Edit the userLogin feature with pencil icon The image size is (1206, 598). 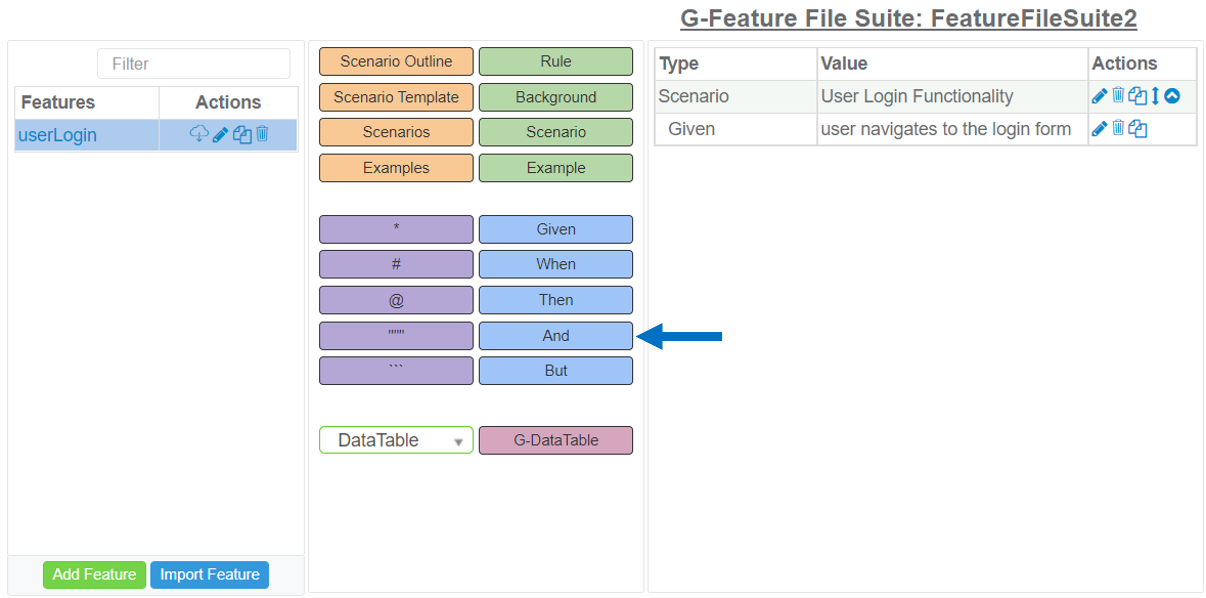point(221,134)
